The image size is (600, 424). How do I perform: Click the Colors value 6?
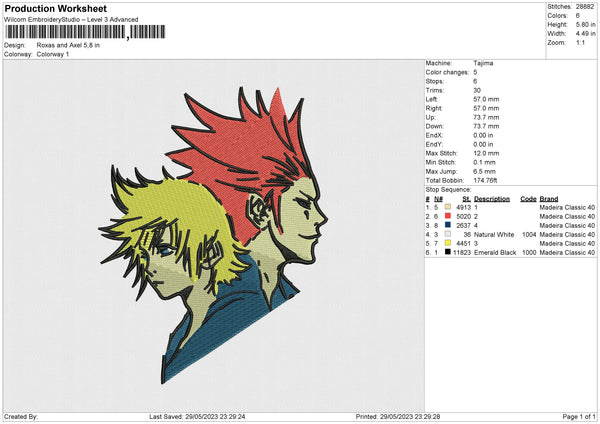click(578, 16)
